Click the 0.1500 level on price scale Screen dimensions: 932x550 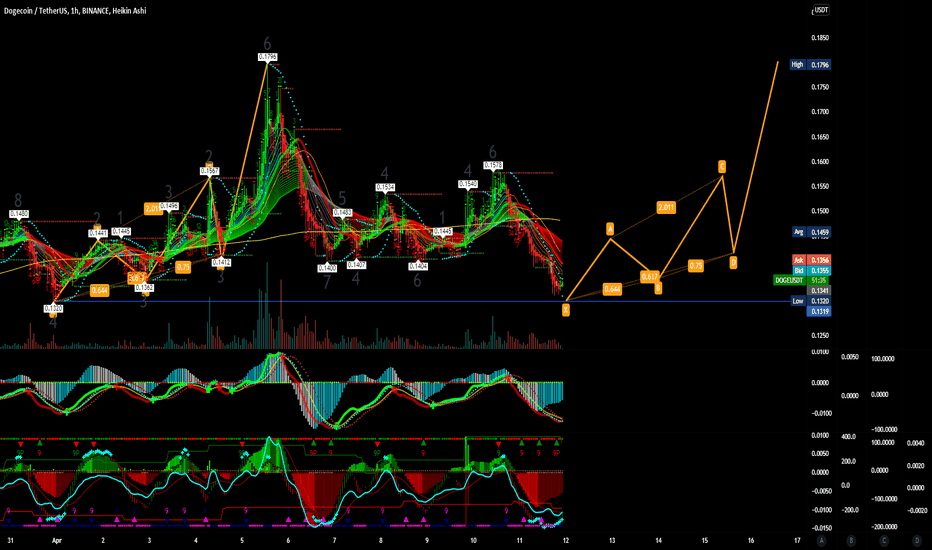(x=820, y=211)
